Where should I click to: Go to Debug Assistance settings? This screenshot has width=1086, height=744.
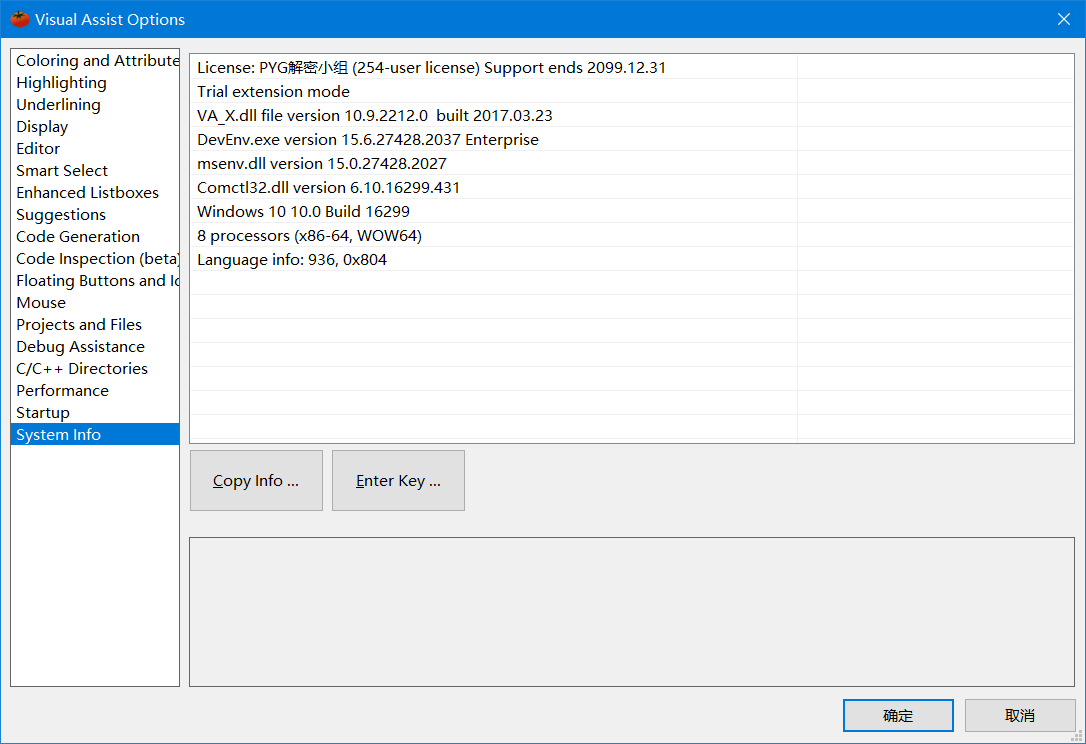pos(96,347)
